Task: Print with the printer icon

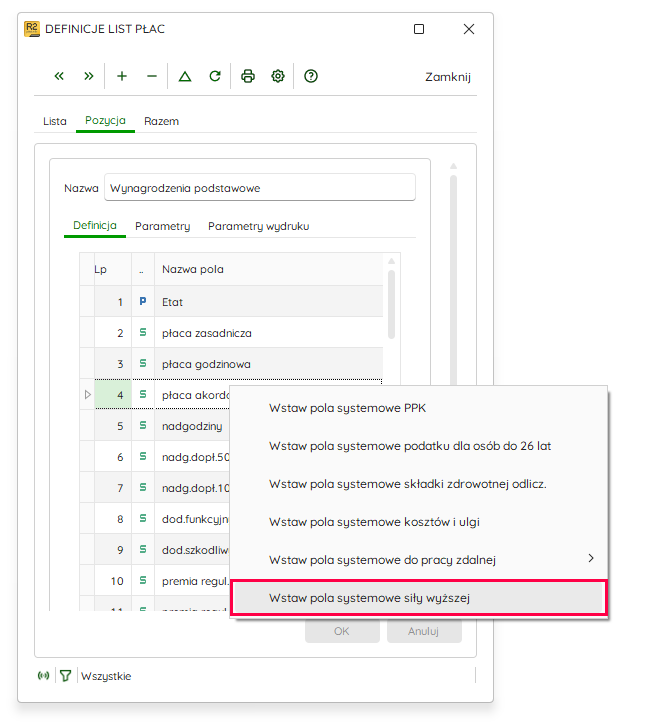Action: (248, 76)
